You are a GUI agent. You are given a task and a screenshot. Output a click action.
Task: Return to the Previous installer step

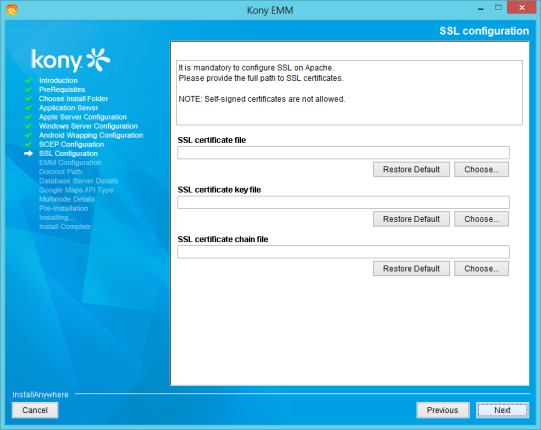[x=443, y=410]
